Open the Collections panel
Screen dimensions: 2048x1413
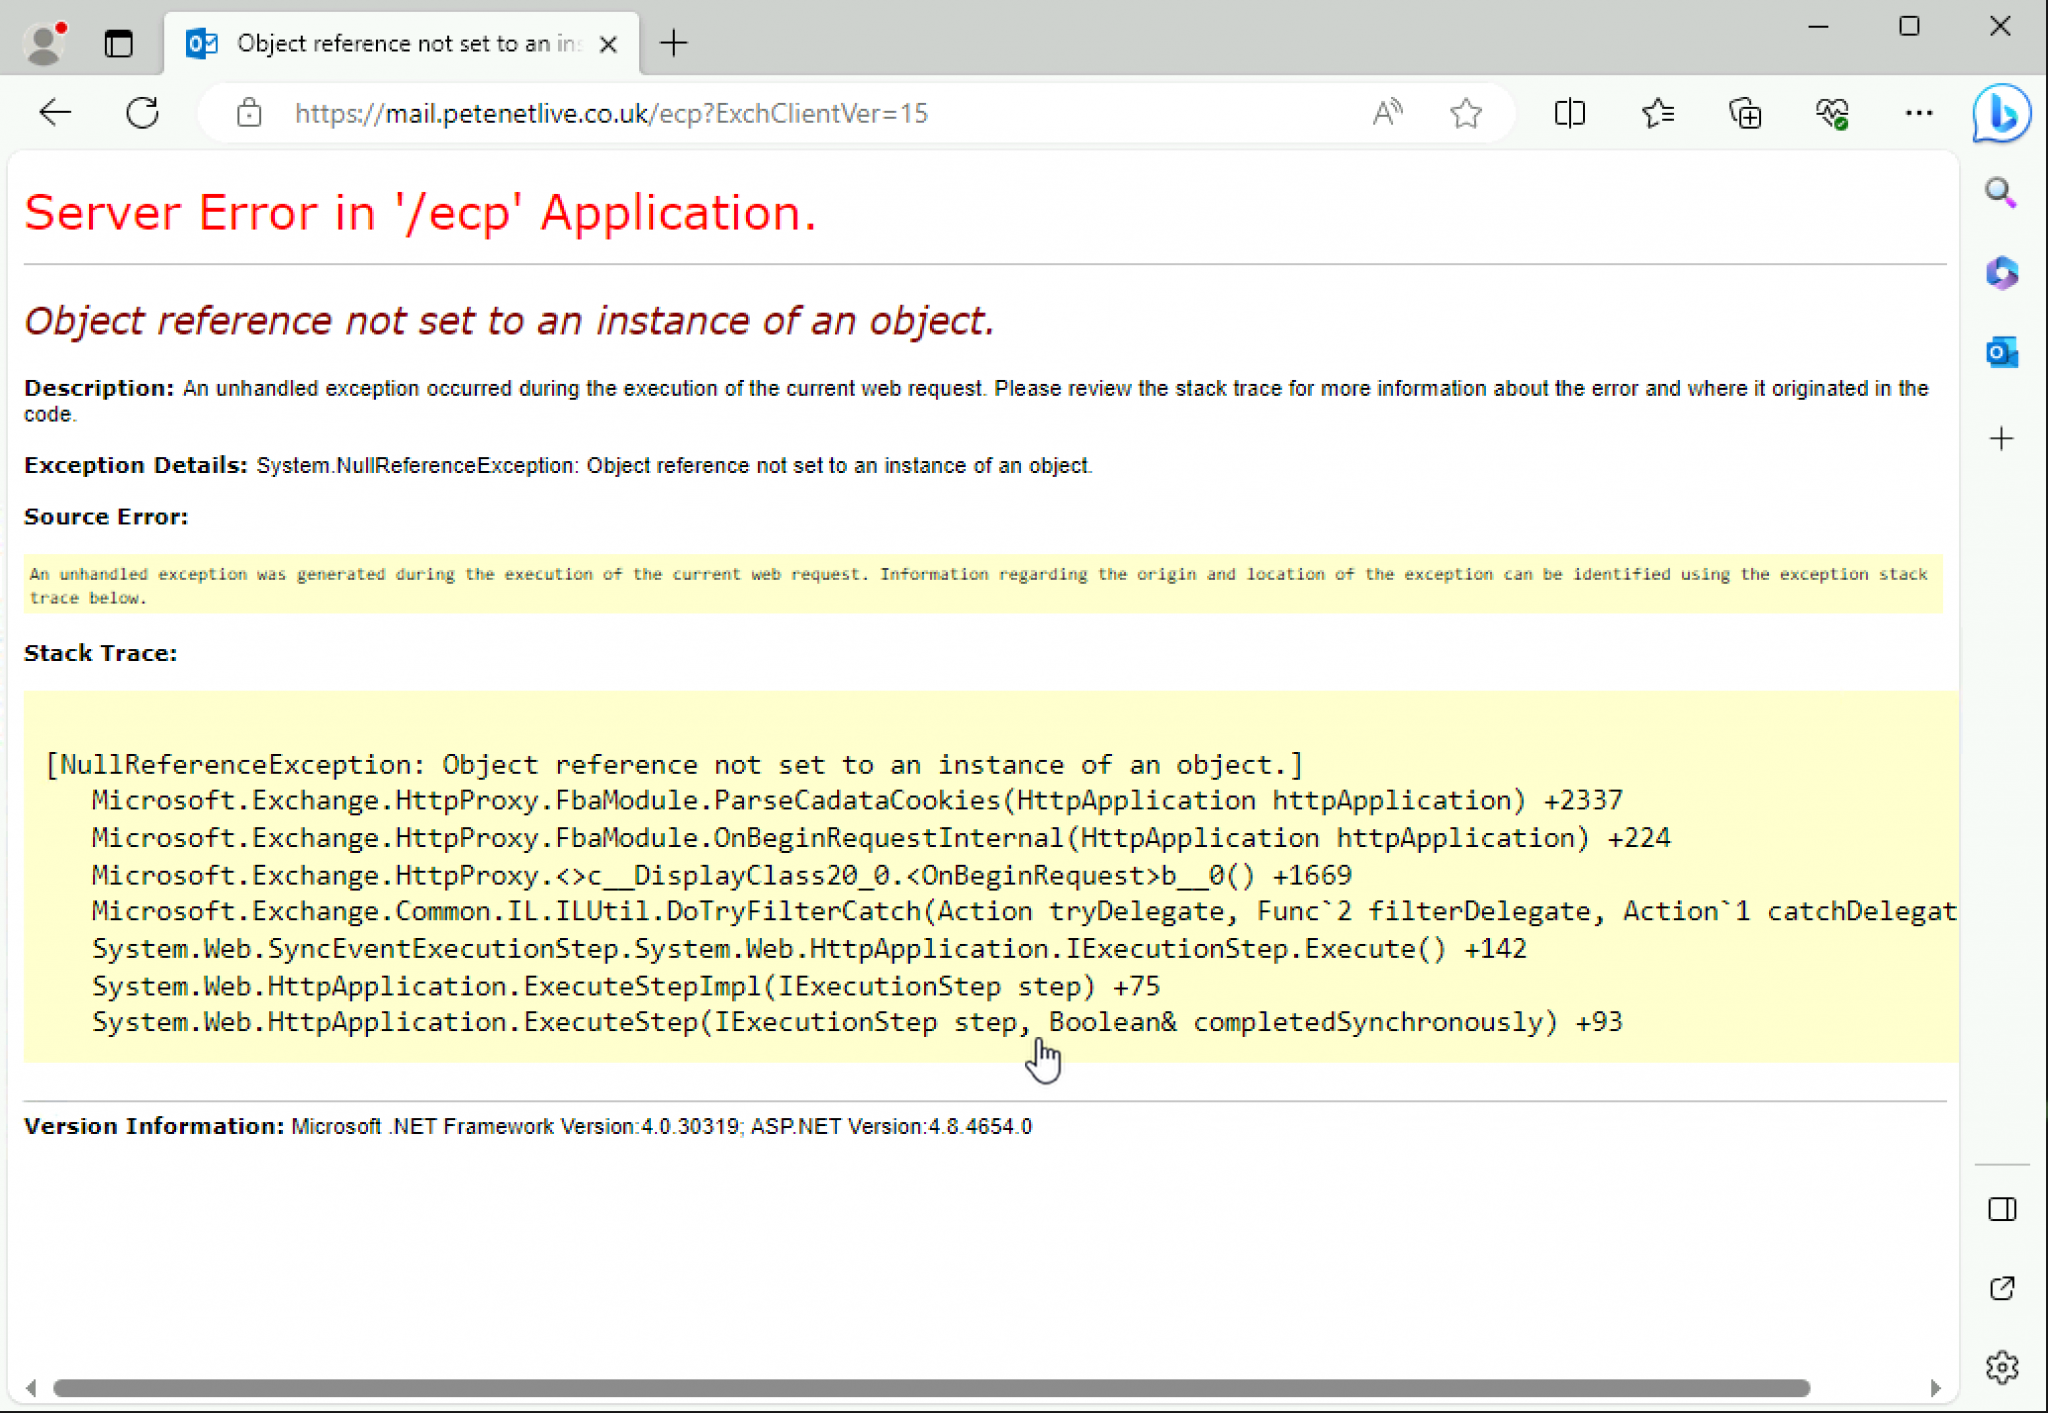1745,113
